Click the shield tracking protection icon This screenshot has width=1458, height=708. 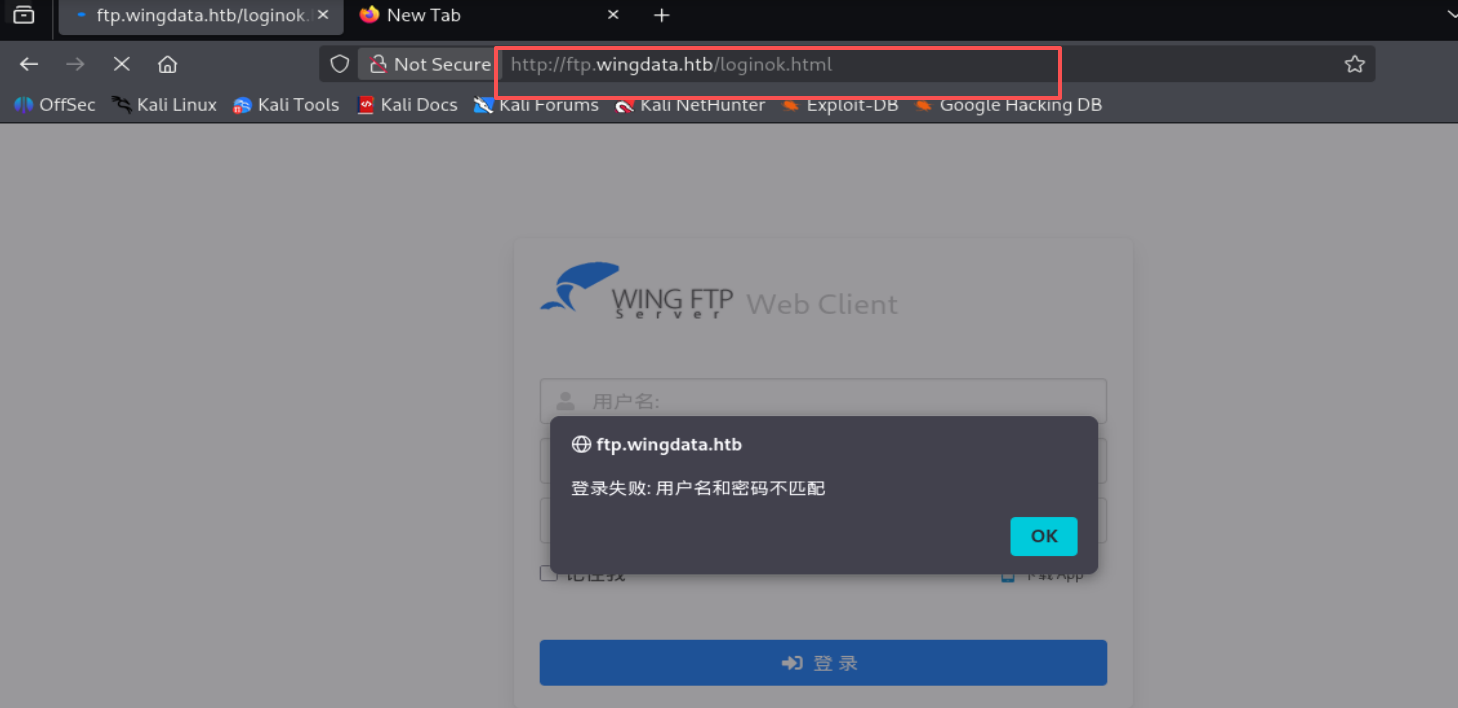(x=340, y=64)
